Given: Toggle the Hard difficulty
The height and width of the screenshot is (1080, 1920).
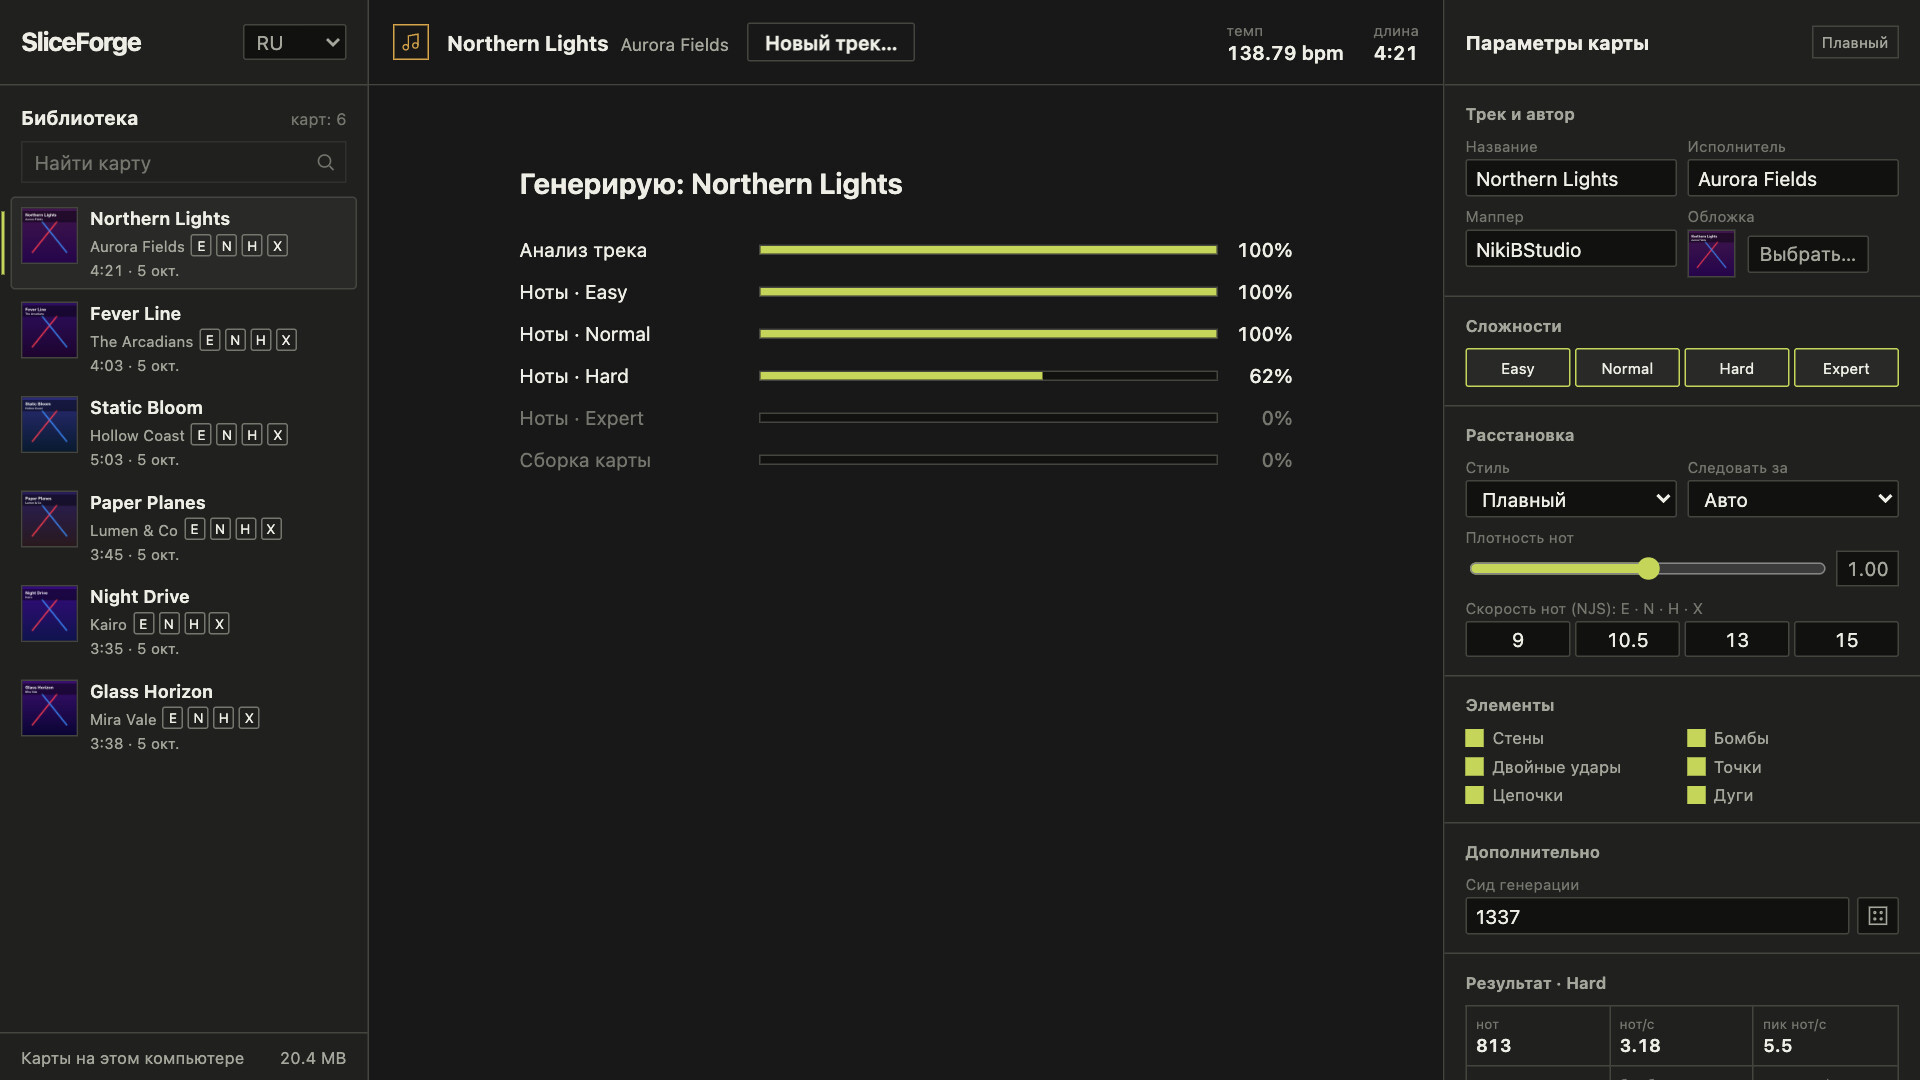Looking at the screenshot, I should tap(1736, 368).
